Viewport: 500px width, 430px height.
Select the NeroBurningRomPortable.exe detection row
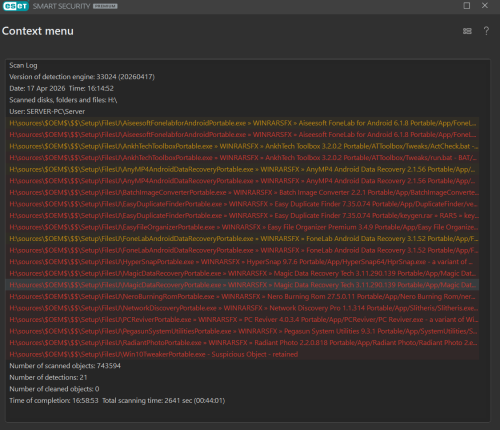[x=242, y=297]
